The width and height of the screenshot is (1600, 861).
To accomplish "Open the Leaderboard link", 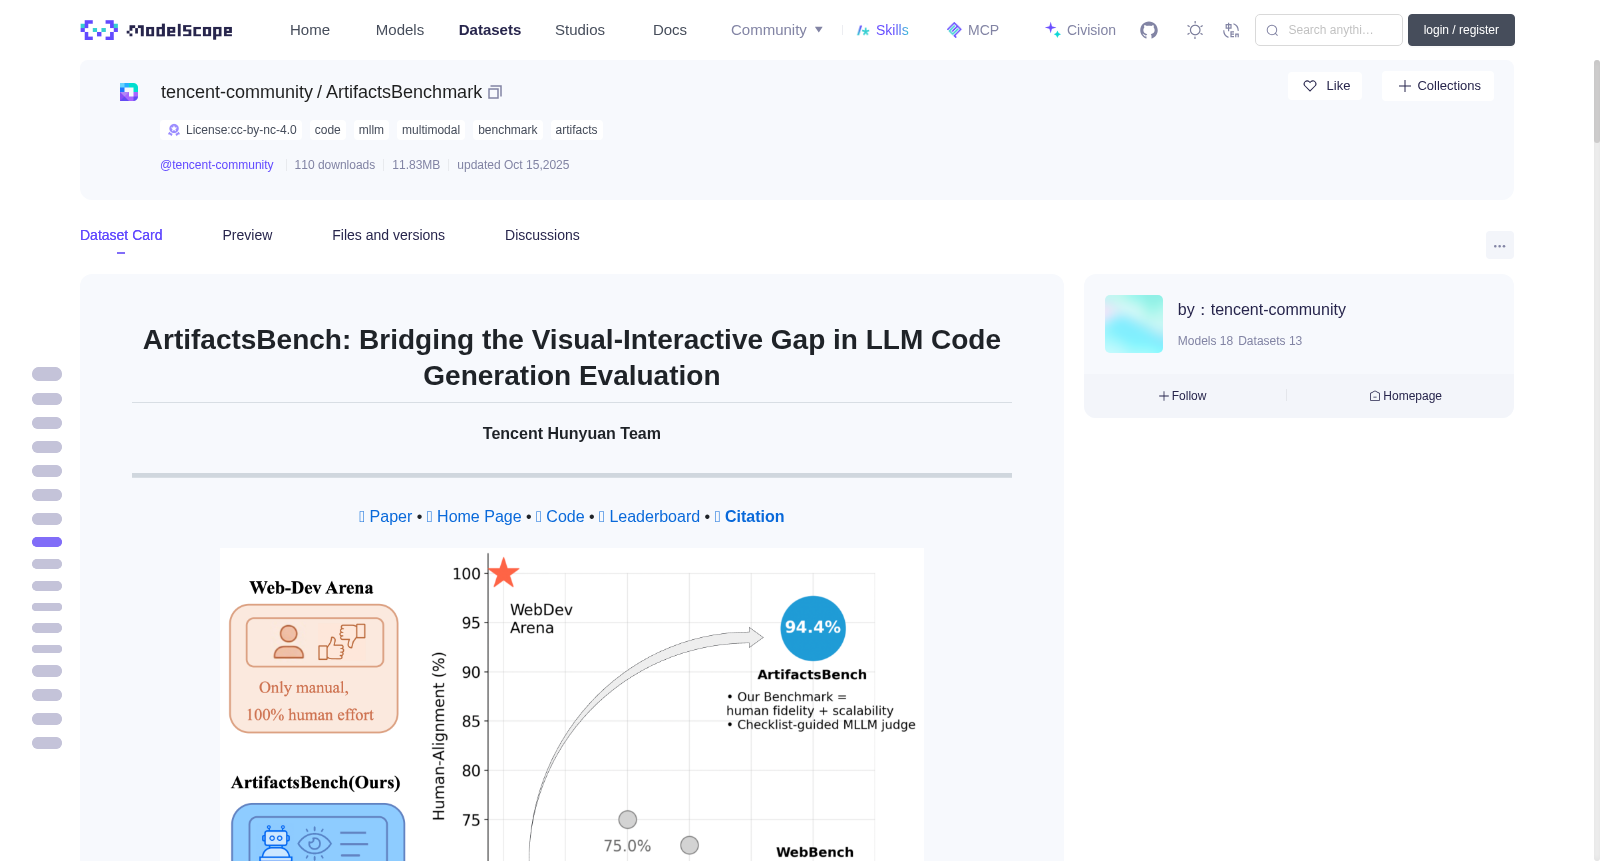I will (x=649, y=516).
